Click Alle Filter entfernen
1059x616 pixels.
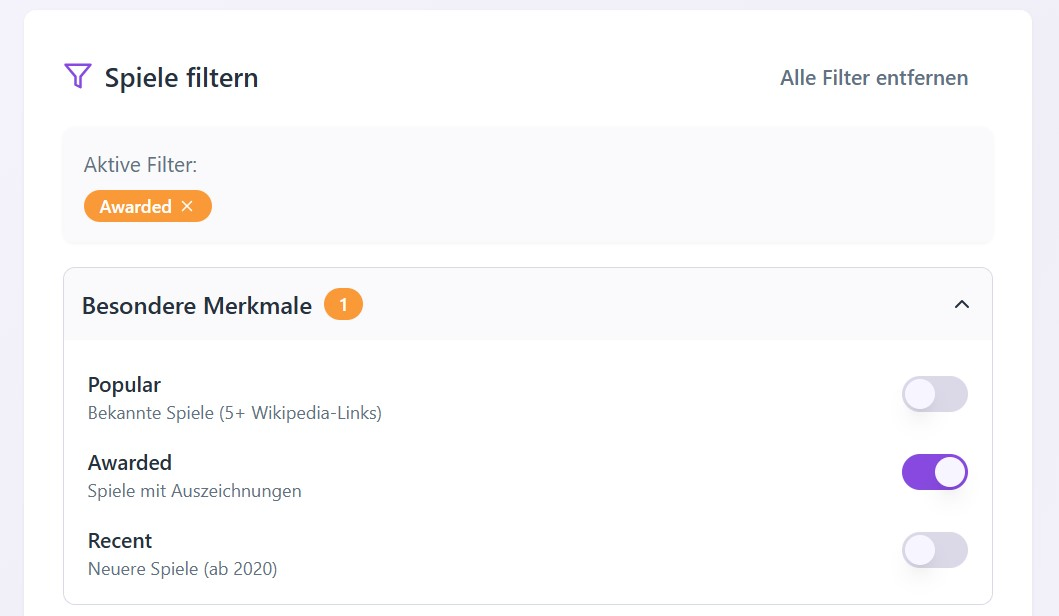pos(873,78)
